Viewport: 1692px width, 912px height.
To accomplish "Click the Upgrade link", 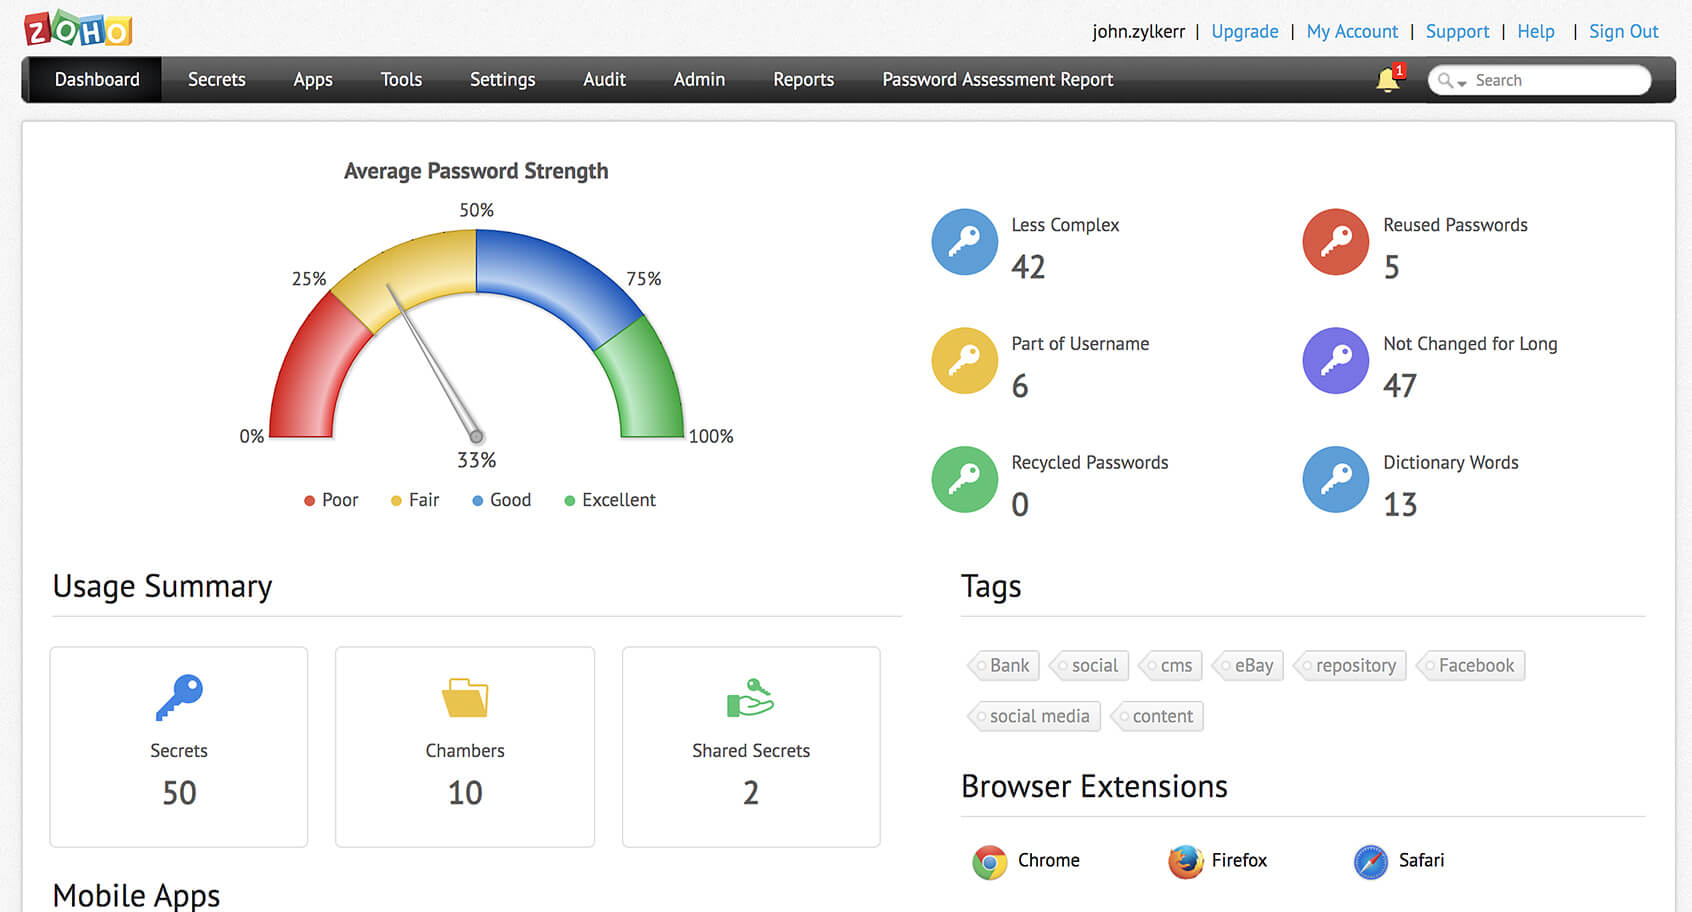I will point(1244,31).
